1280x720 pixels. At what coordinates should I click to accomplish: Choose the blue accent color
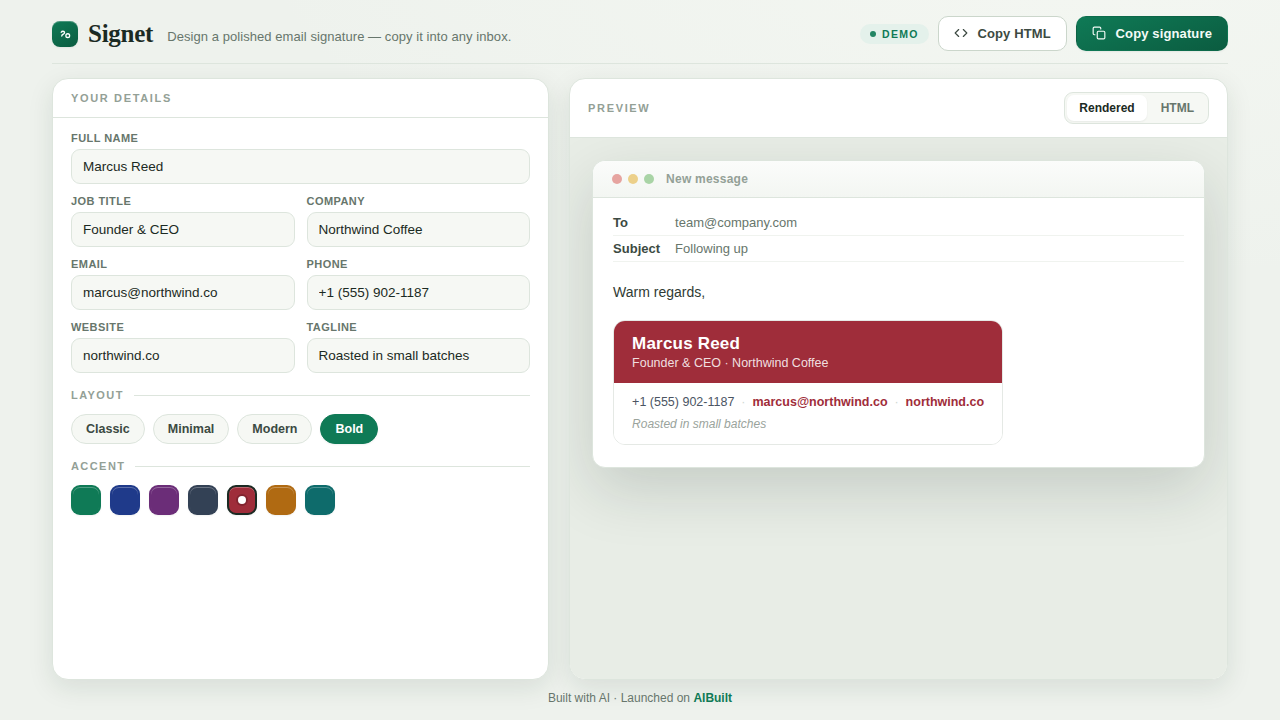coord(125,500)
